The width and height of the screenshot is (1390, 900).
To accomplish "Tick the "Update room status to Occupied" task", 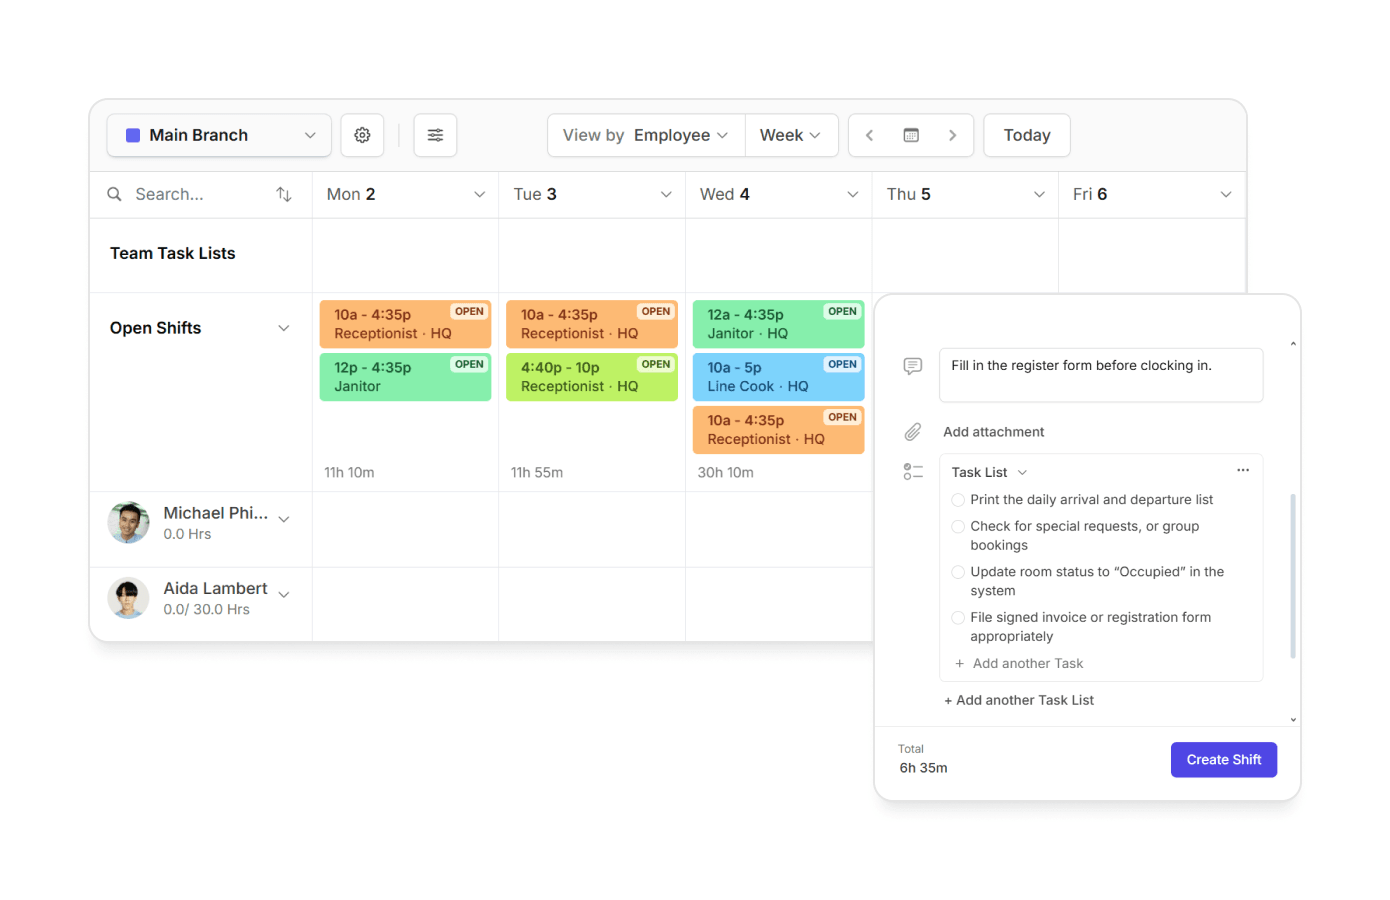I will [958, 572].
